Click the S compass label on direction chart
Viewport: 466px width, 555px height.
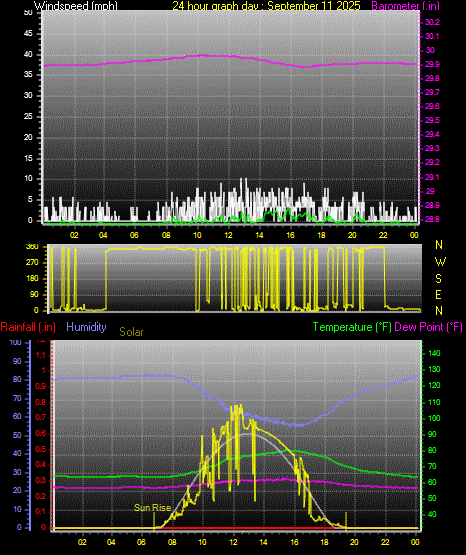coord(438,279)
